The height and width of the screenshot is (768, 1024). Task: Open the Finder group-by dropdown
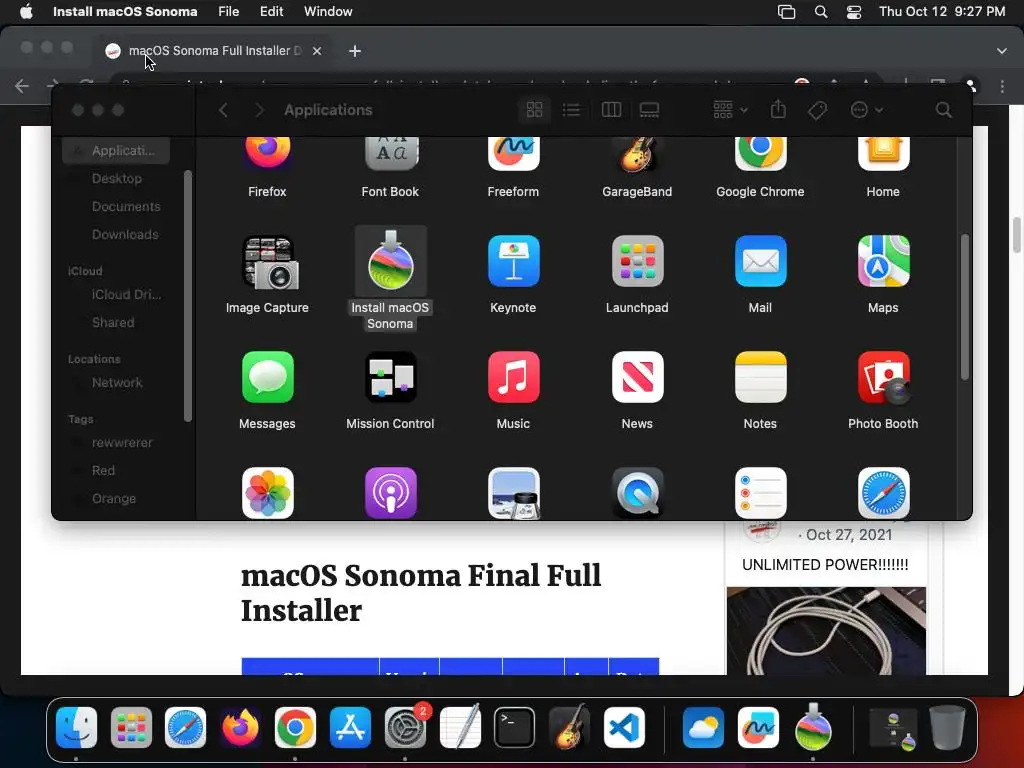[730, 110]
